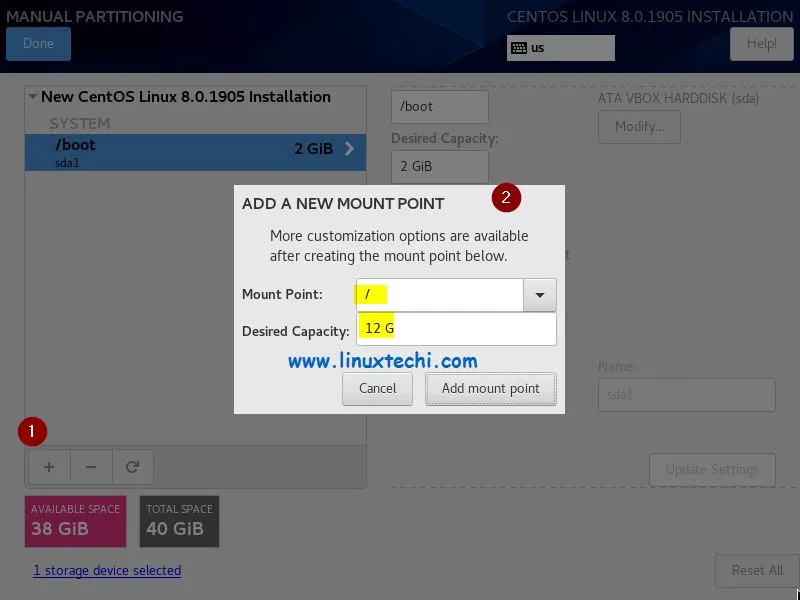The image size is (800, 600).
Task: Open the Mount Point dropdown
Action: [x=538, y=294]
